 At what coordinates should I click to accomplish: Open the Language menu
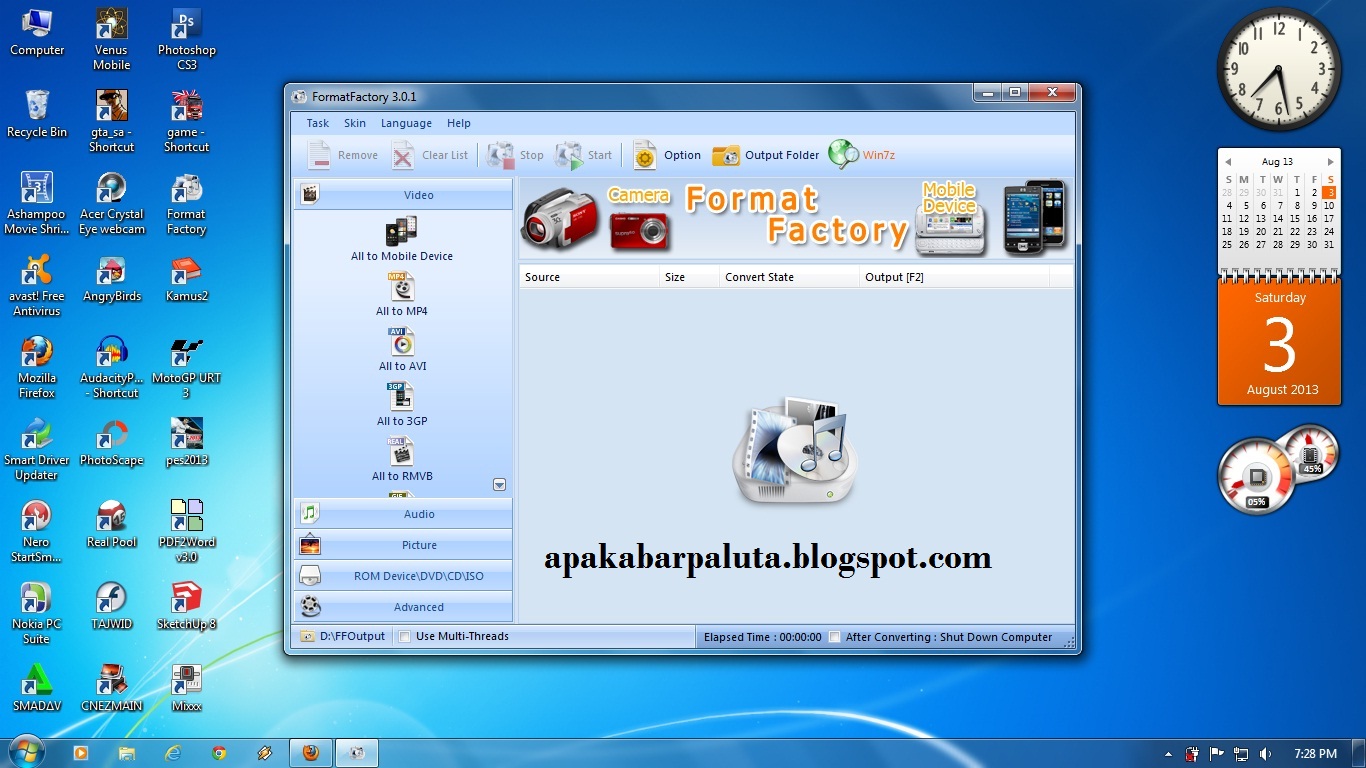[406, 123]
